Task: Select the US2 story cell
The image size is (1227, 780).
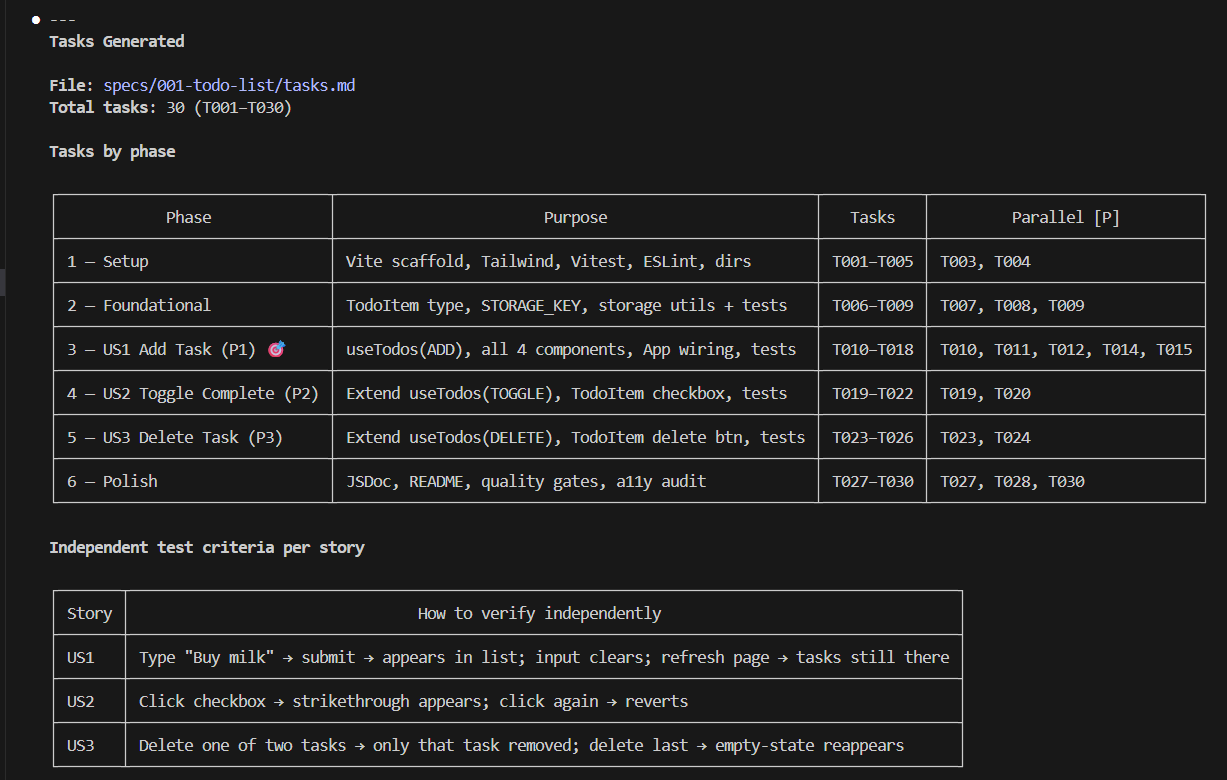Action: tap(81, 701)
